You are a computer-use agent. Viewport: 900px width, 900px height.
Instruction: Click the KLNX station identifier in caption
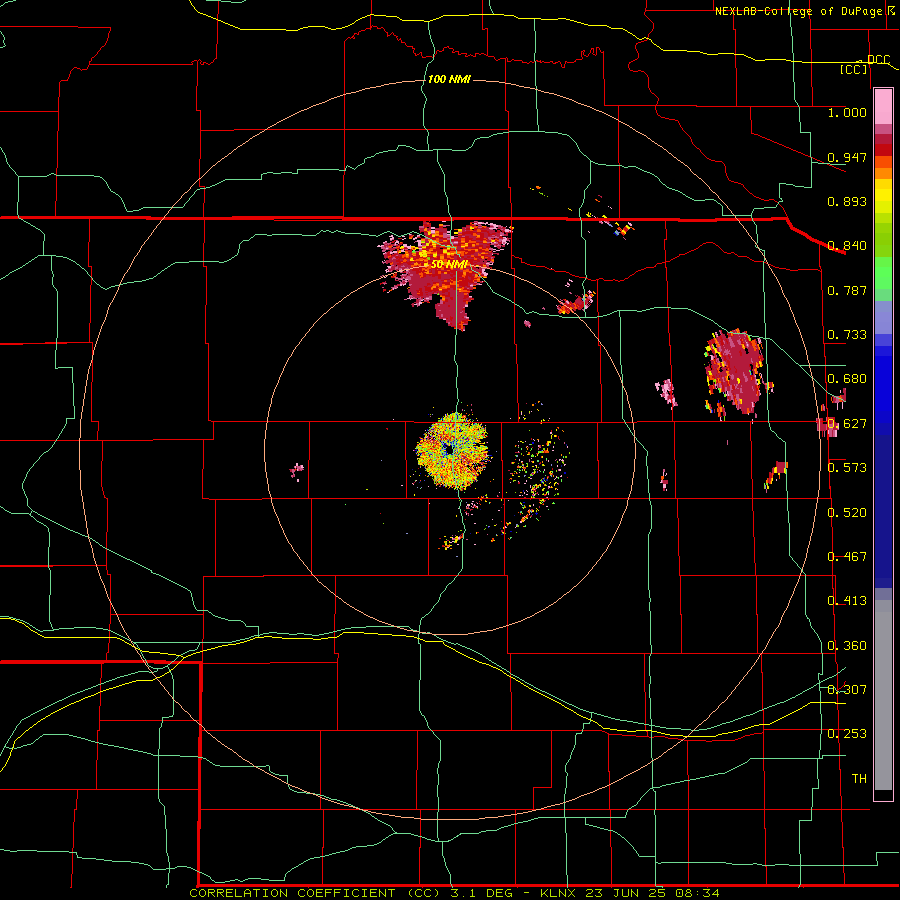pos(560,893)
